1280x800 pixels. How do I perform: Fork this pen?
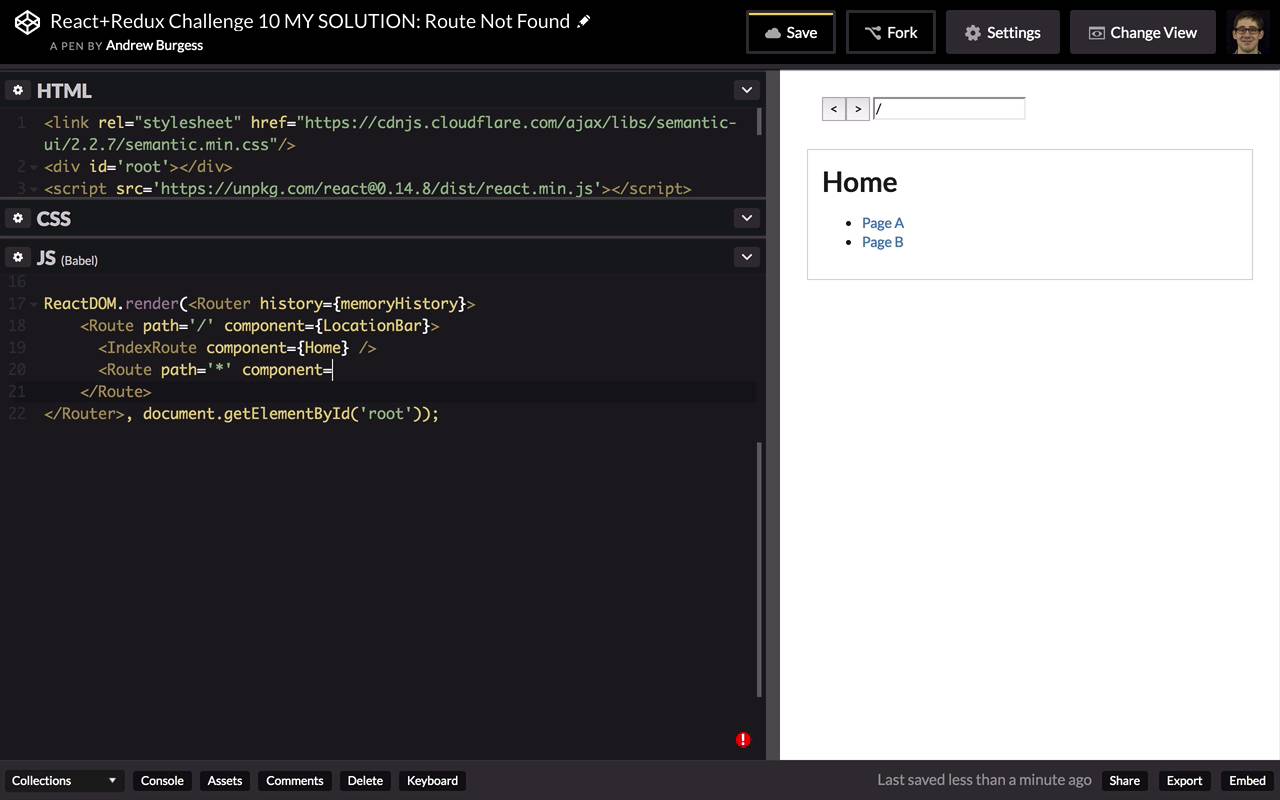(x=891, y=32)
